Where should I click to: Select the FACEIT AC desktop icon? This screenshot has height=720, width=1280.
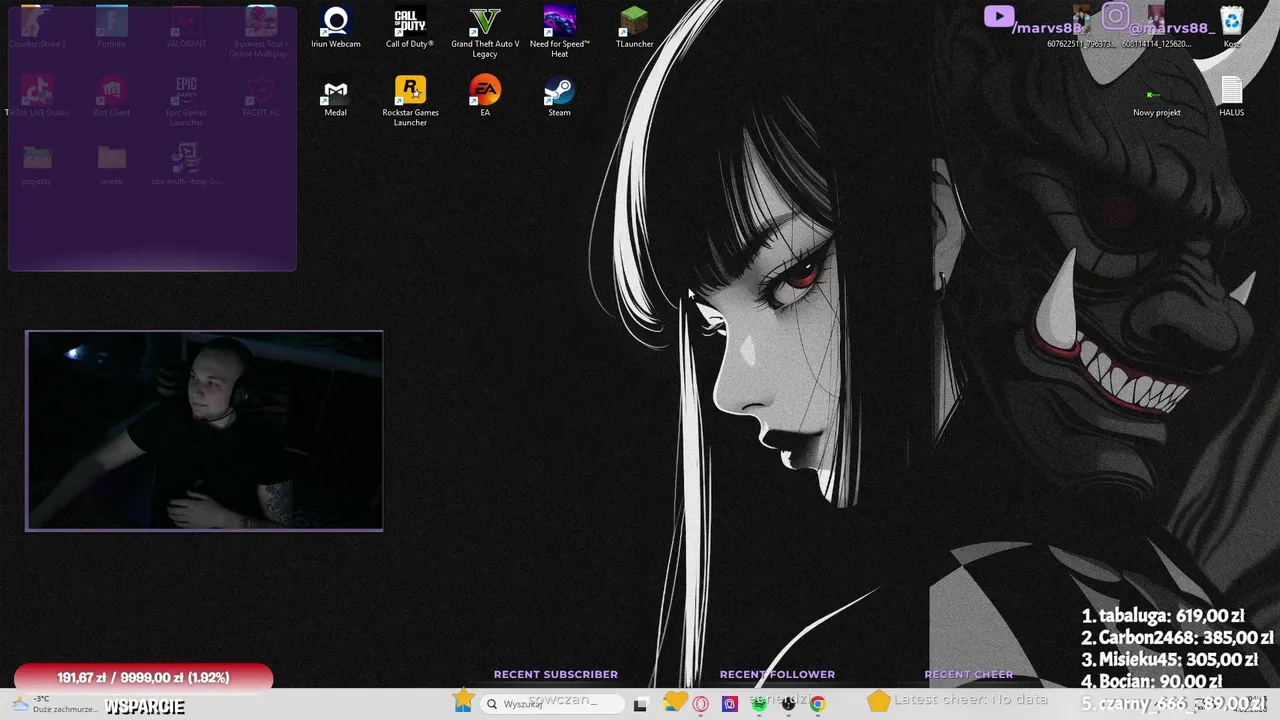pos(260,97)
